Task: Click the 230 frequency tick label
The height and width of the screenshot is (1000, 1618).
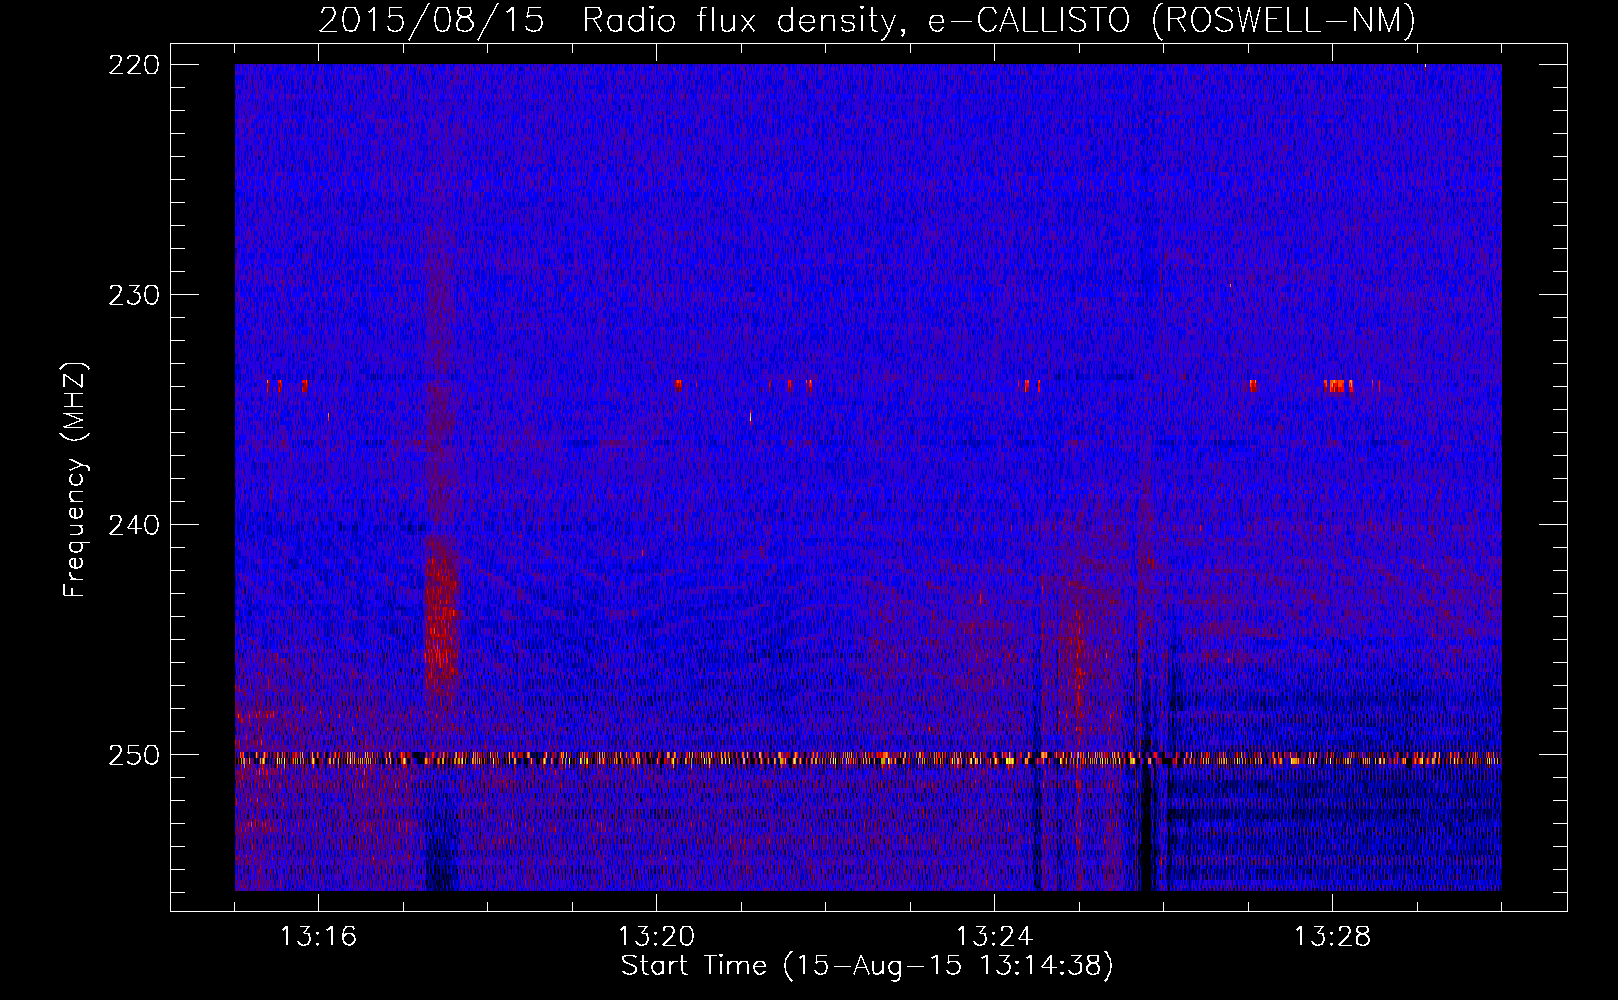Action: coord(133,295)
